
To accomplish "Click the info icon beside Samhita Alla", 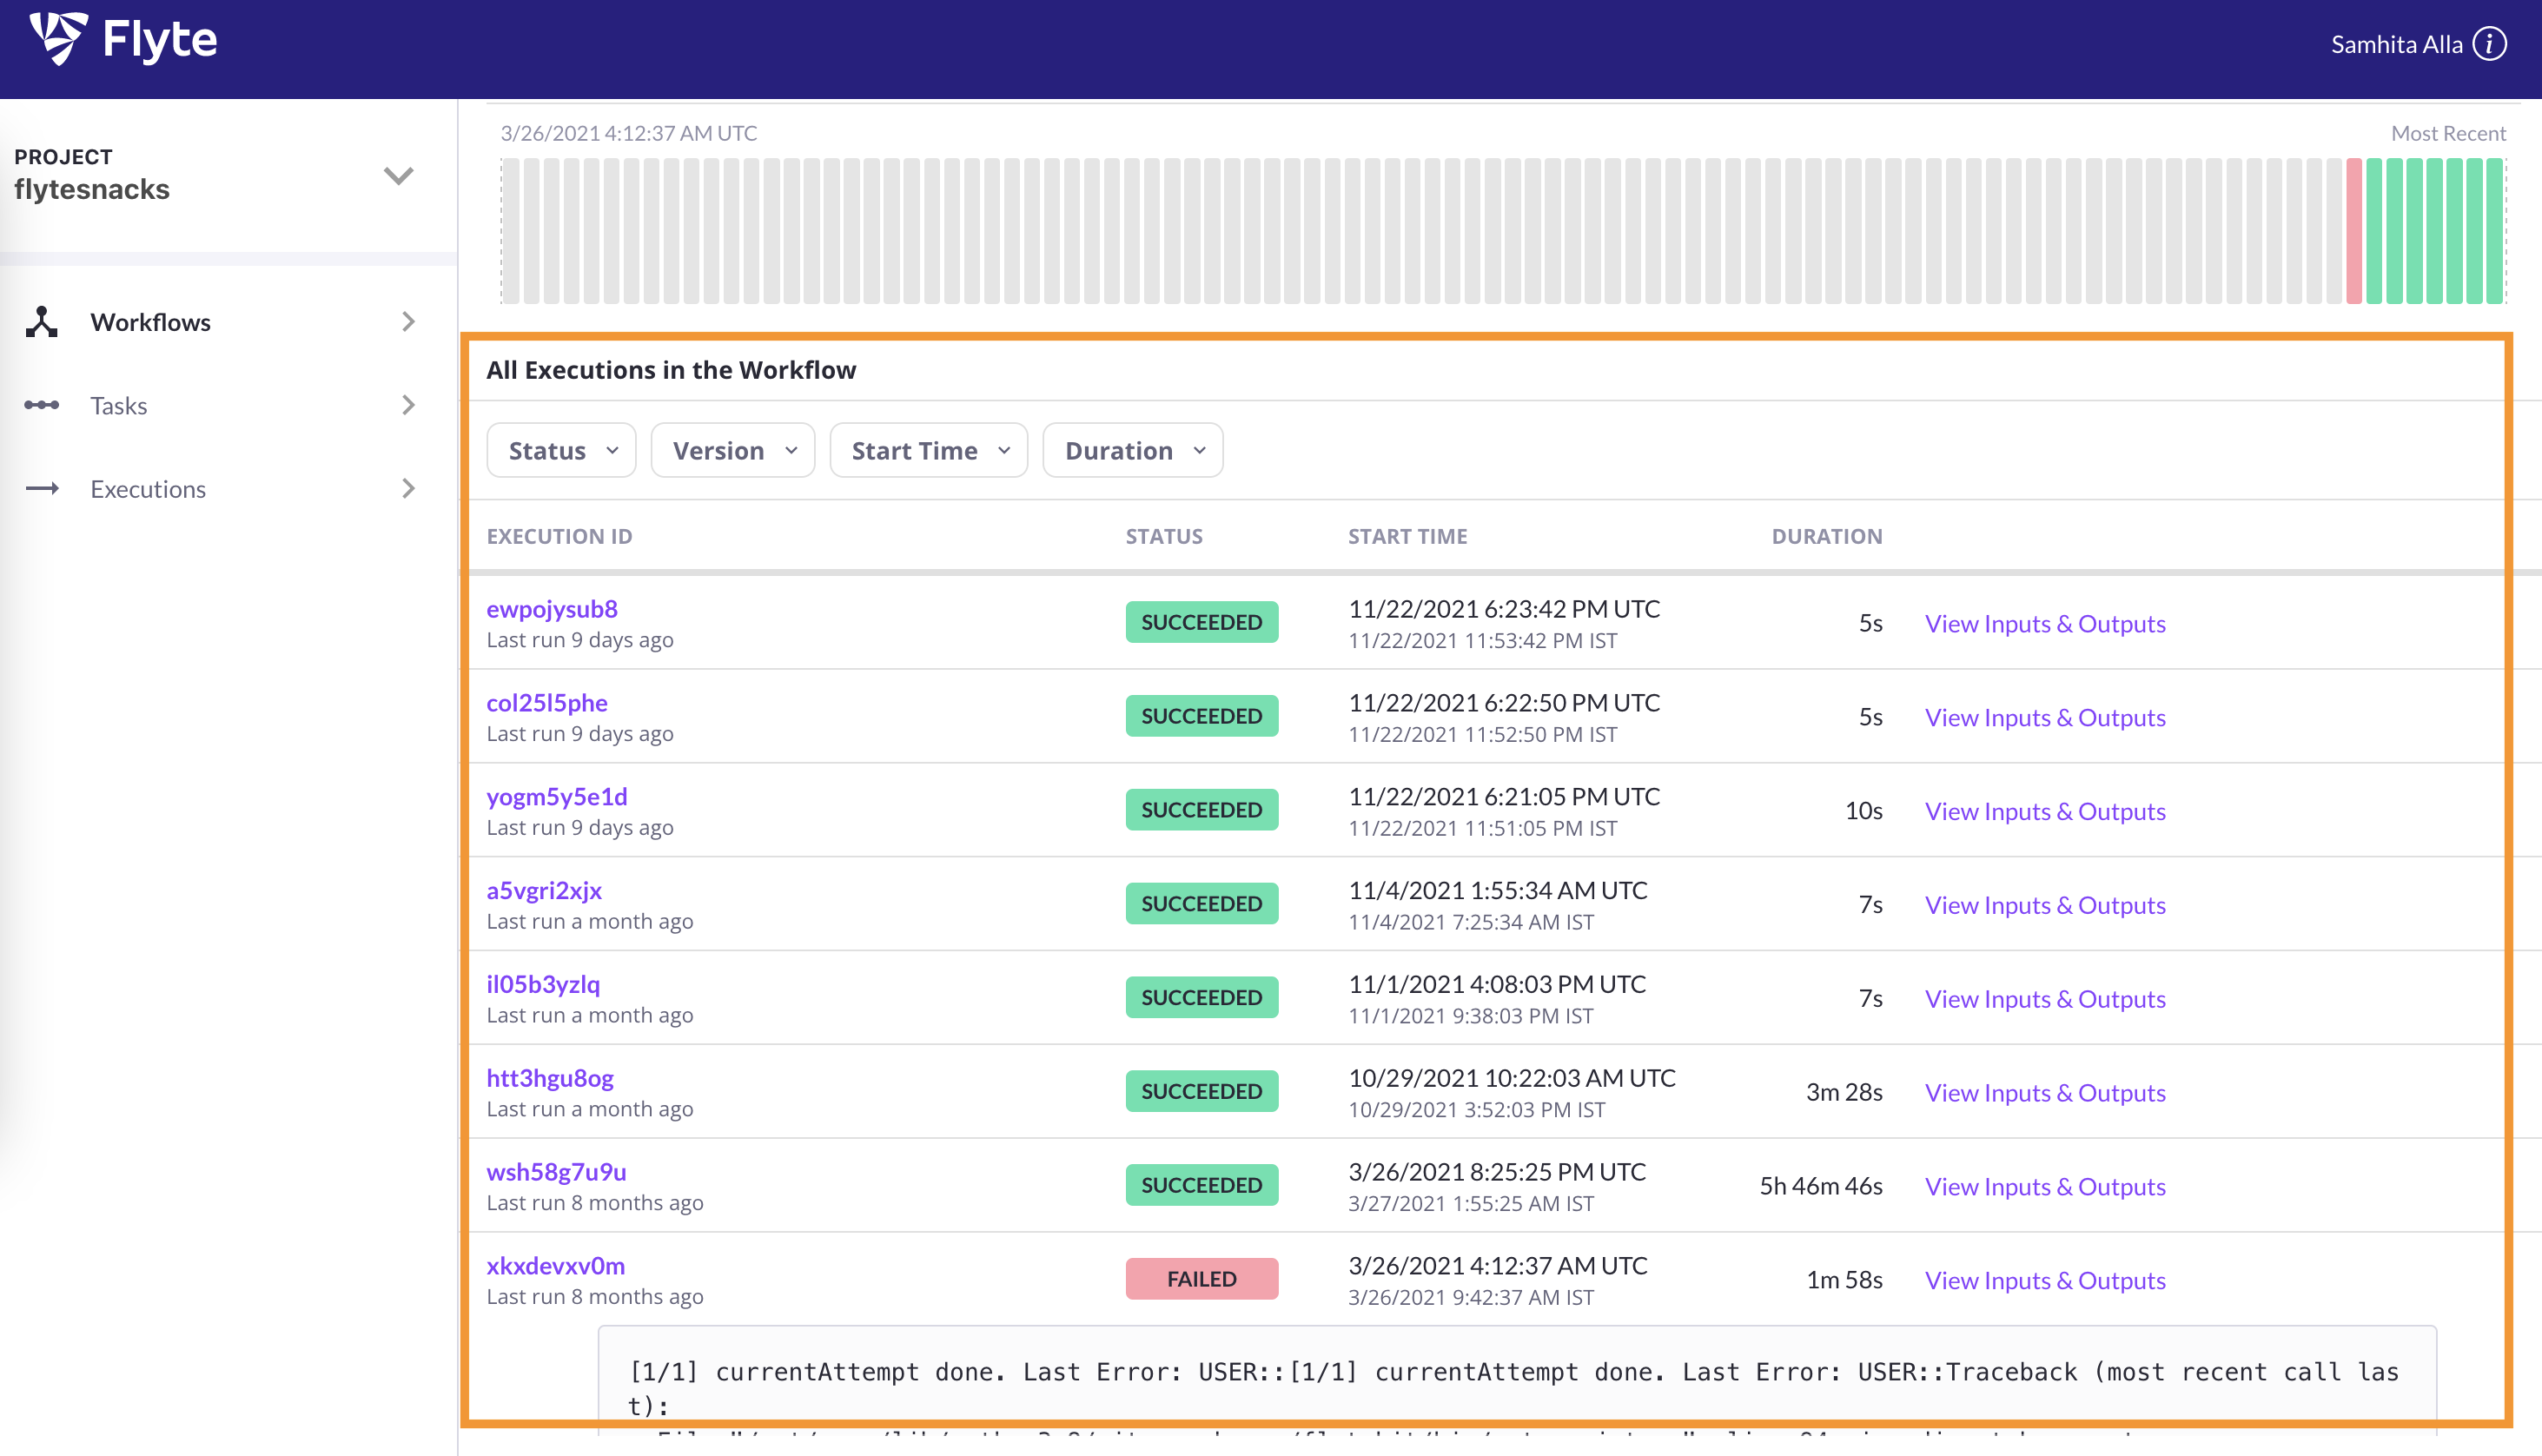I will point(2489,44).
